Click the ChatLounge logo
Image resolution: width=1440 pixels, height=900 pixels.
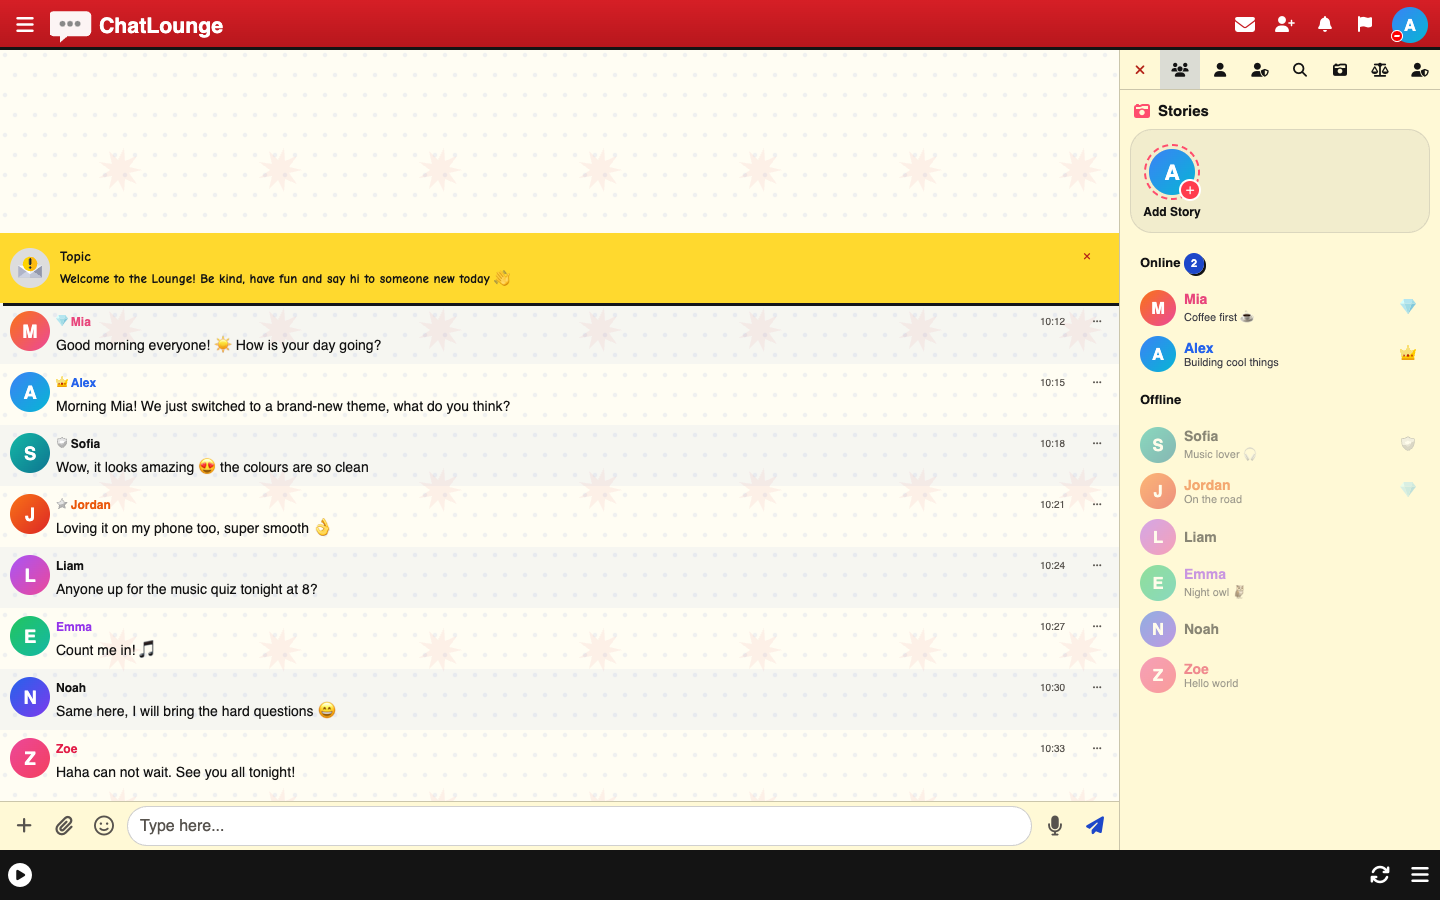pyautogui.click(x=136, y=25)
